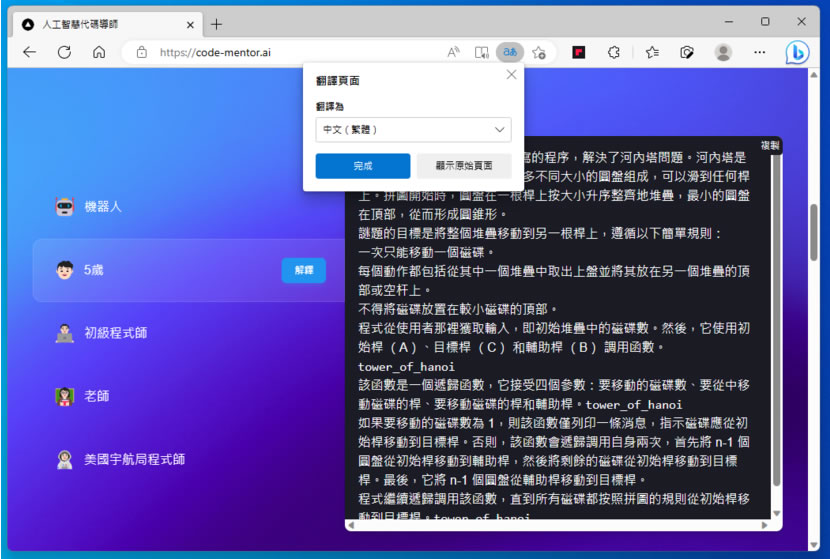Click page scrollbar down arrow
This screenshot has height=559, width=830.
[814, 545]
